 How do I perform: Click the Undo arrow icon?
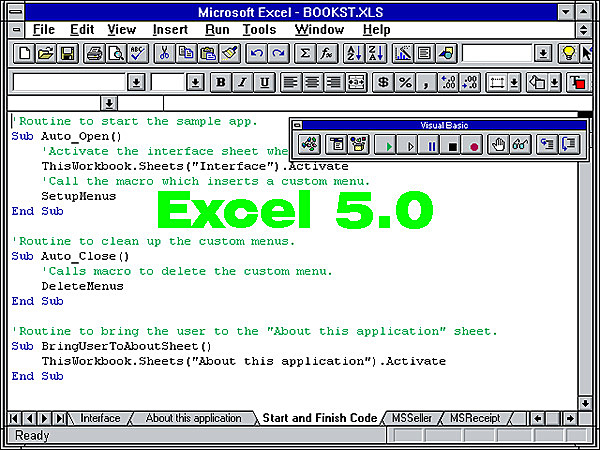[257, 54]
